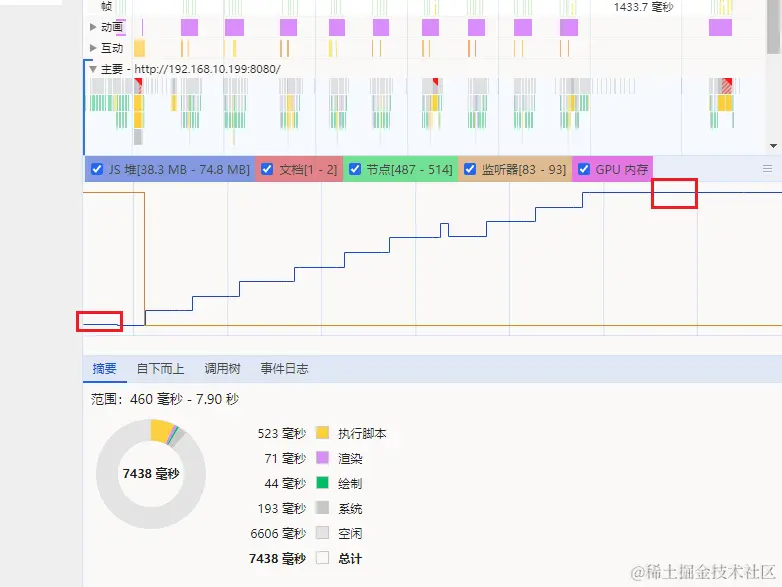Collapse the 主要 thread track

click(93, 69)
